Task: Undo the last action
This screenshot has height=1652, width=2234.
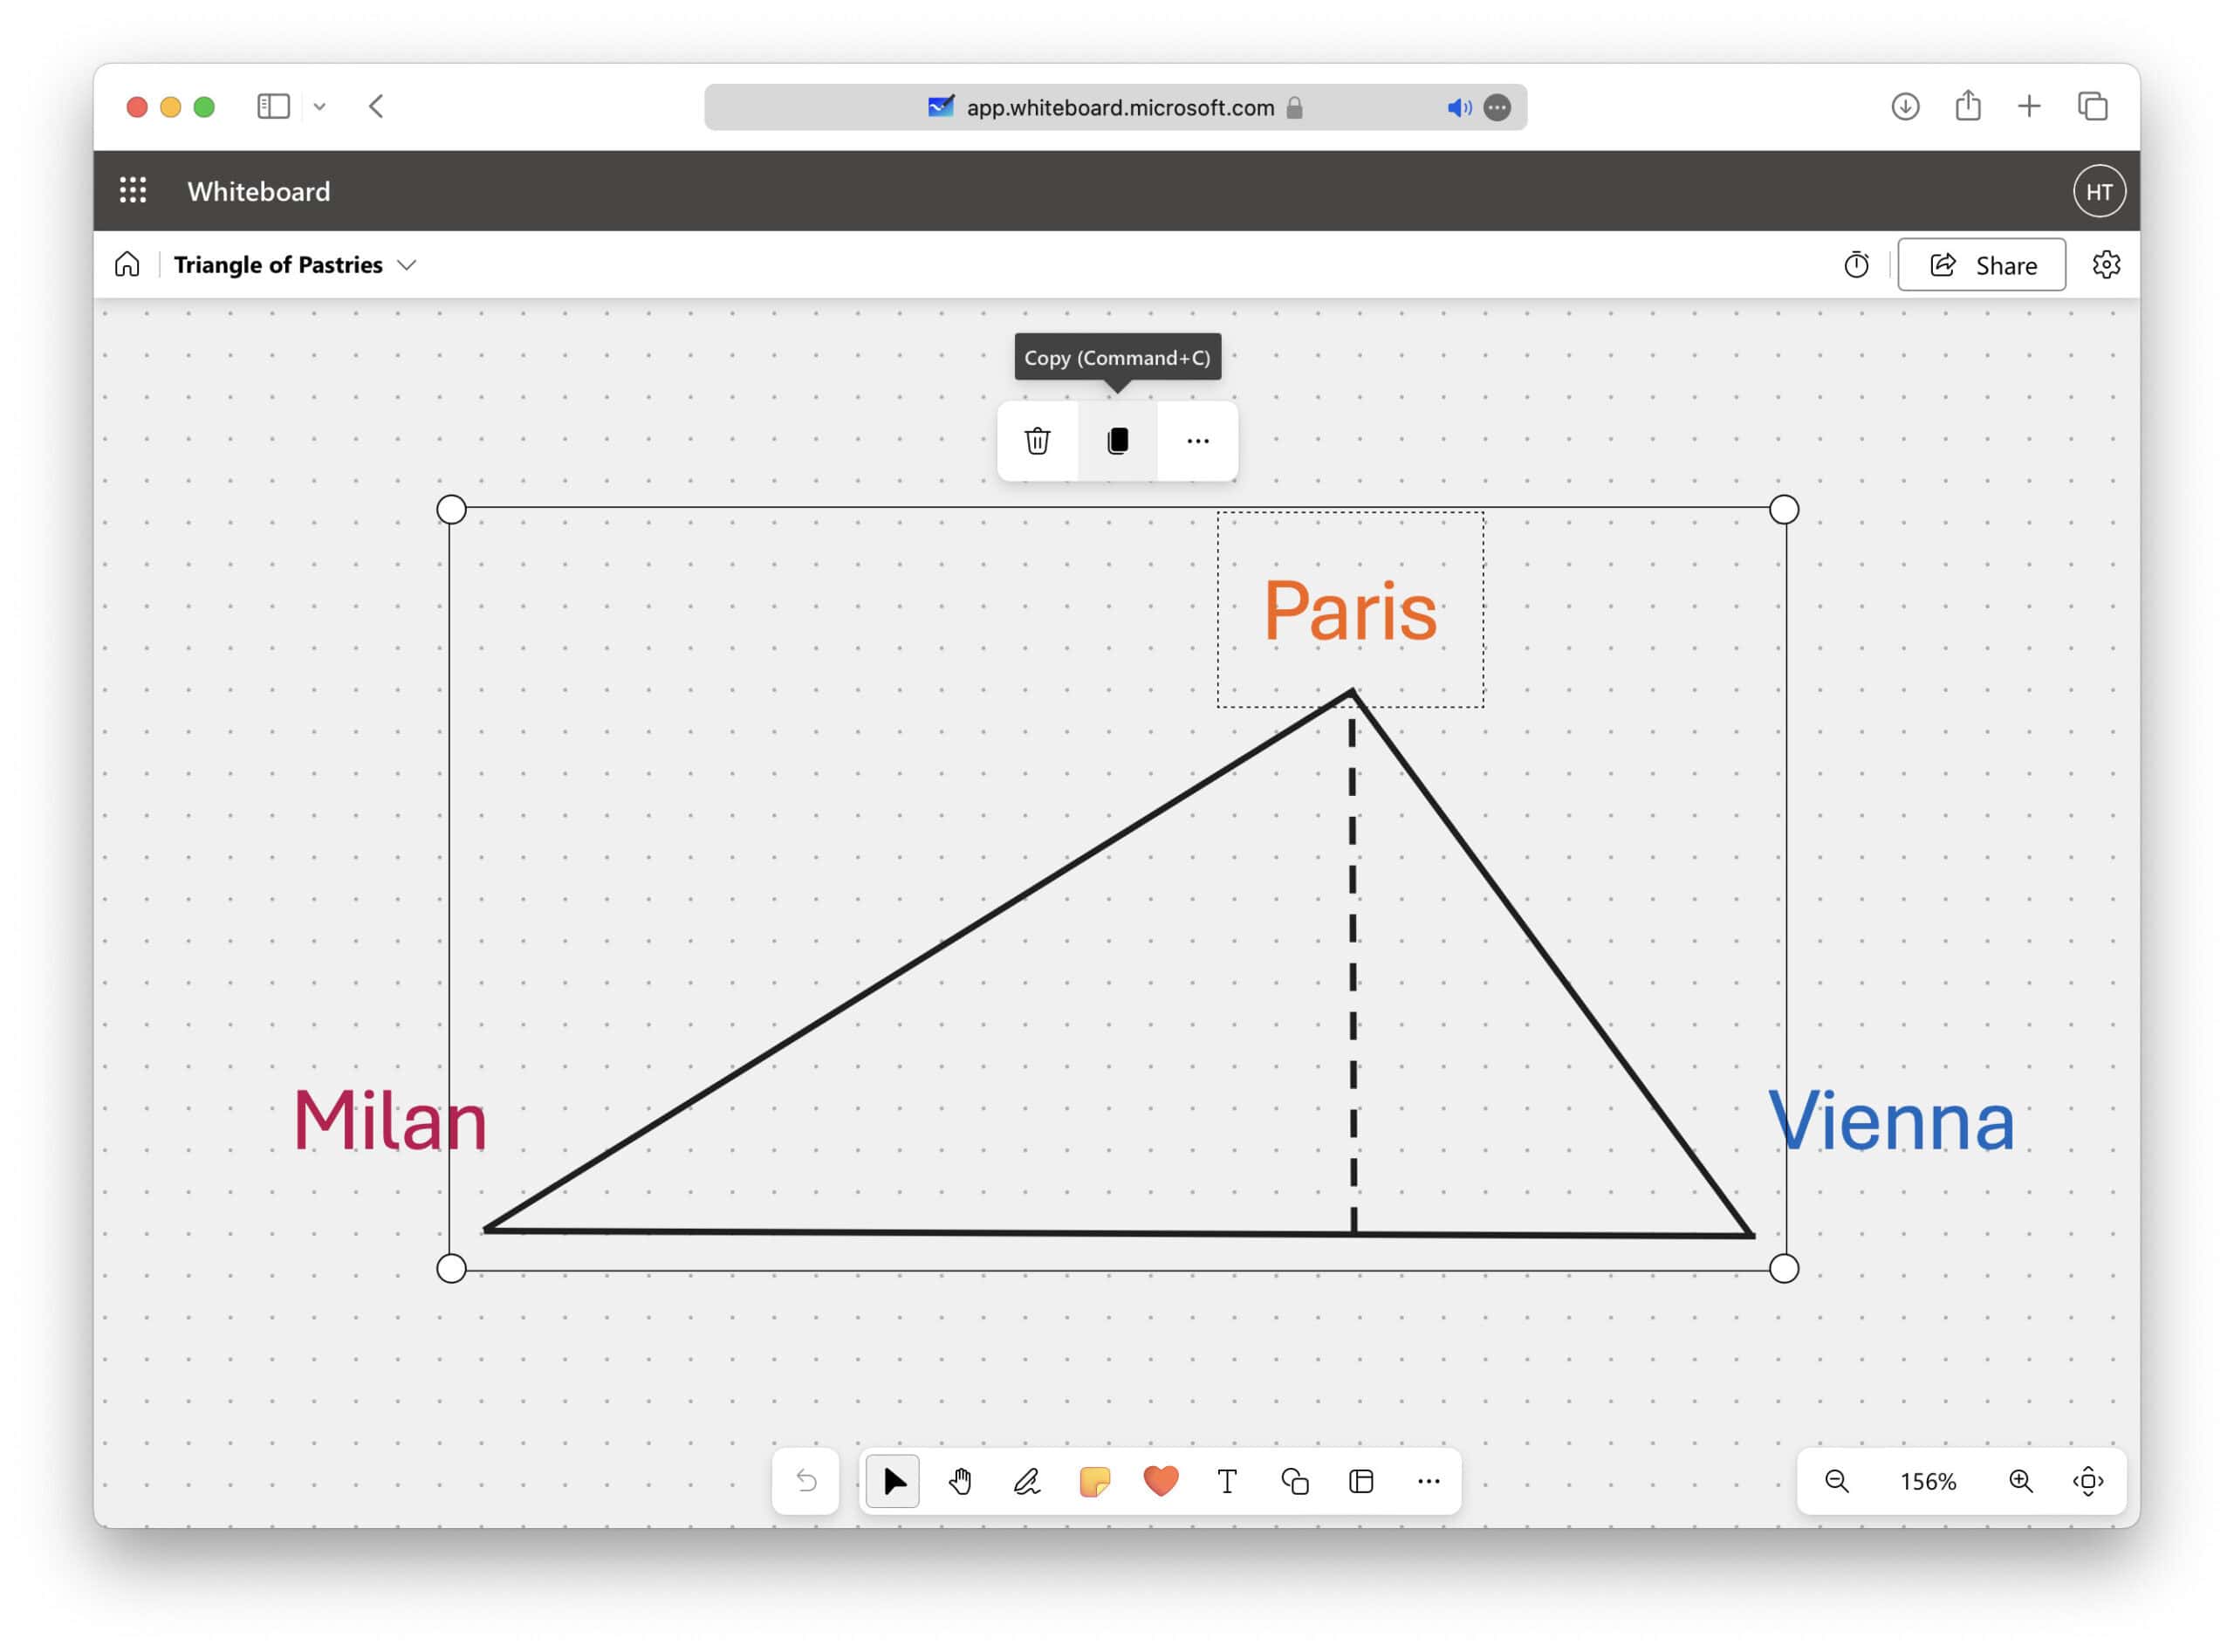Action: [x=805, y=1481]
